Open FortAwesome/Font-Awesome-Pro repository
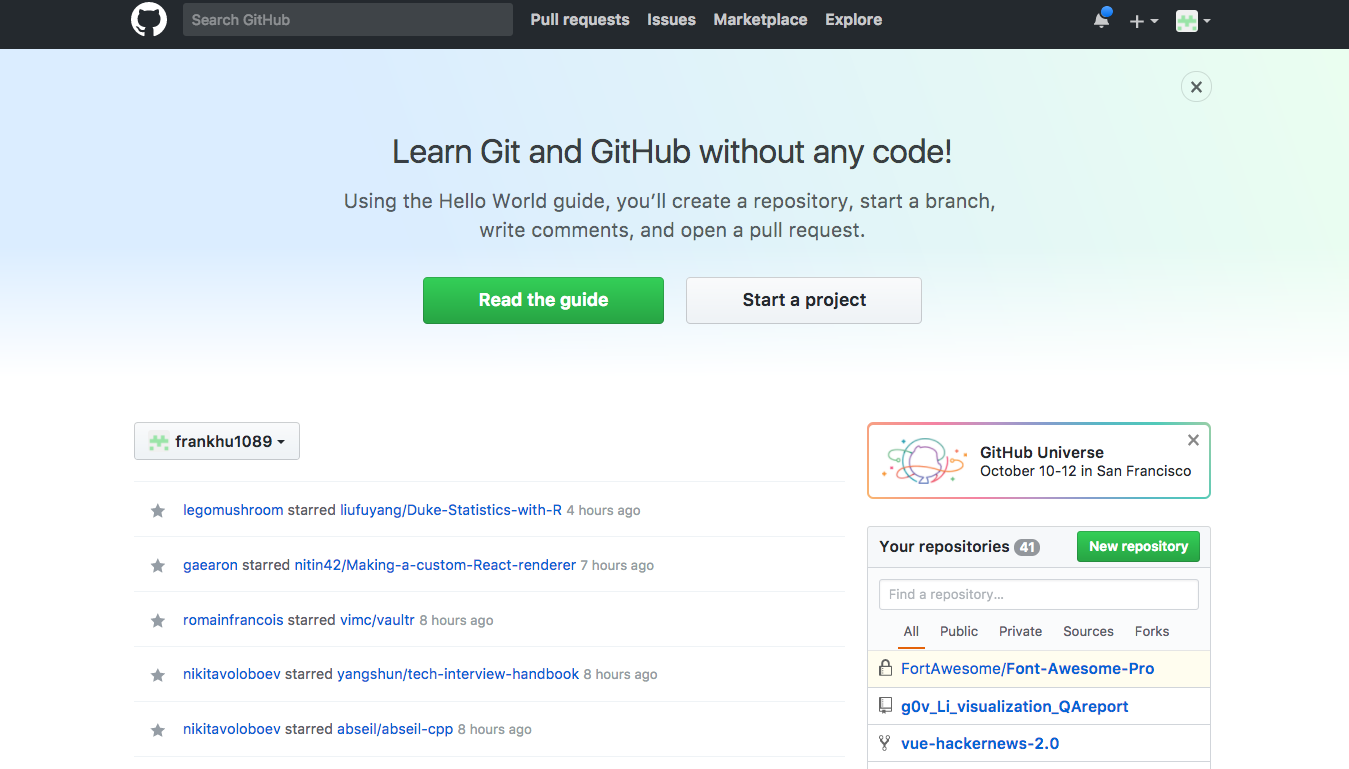Image resolution: width=1349 pixels, height=769 pixels. coord(1027,668)
